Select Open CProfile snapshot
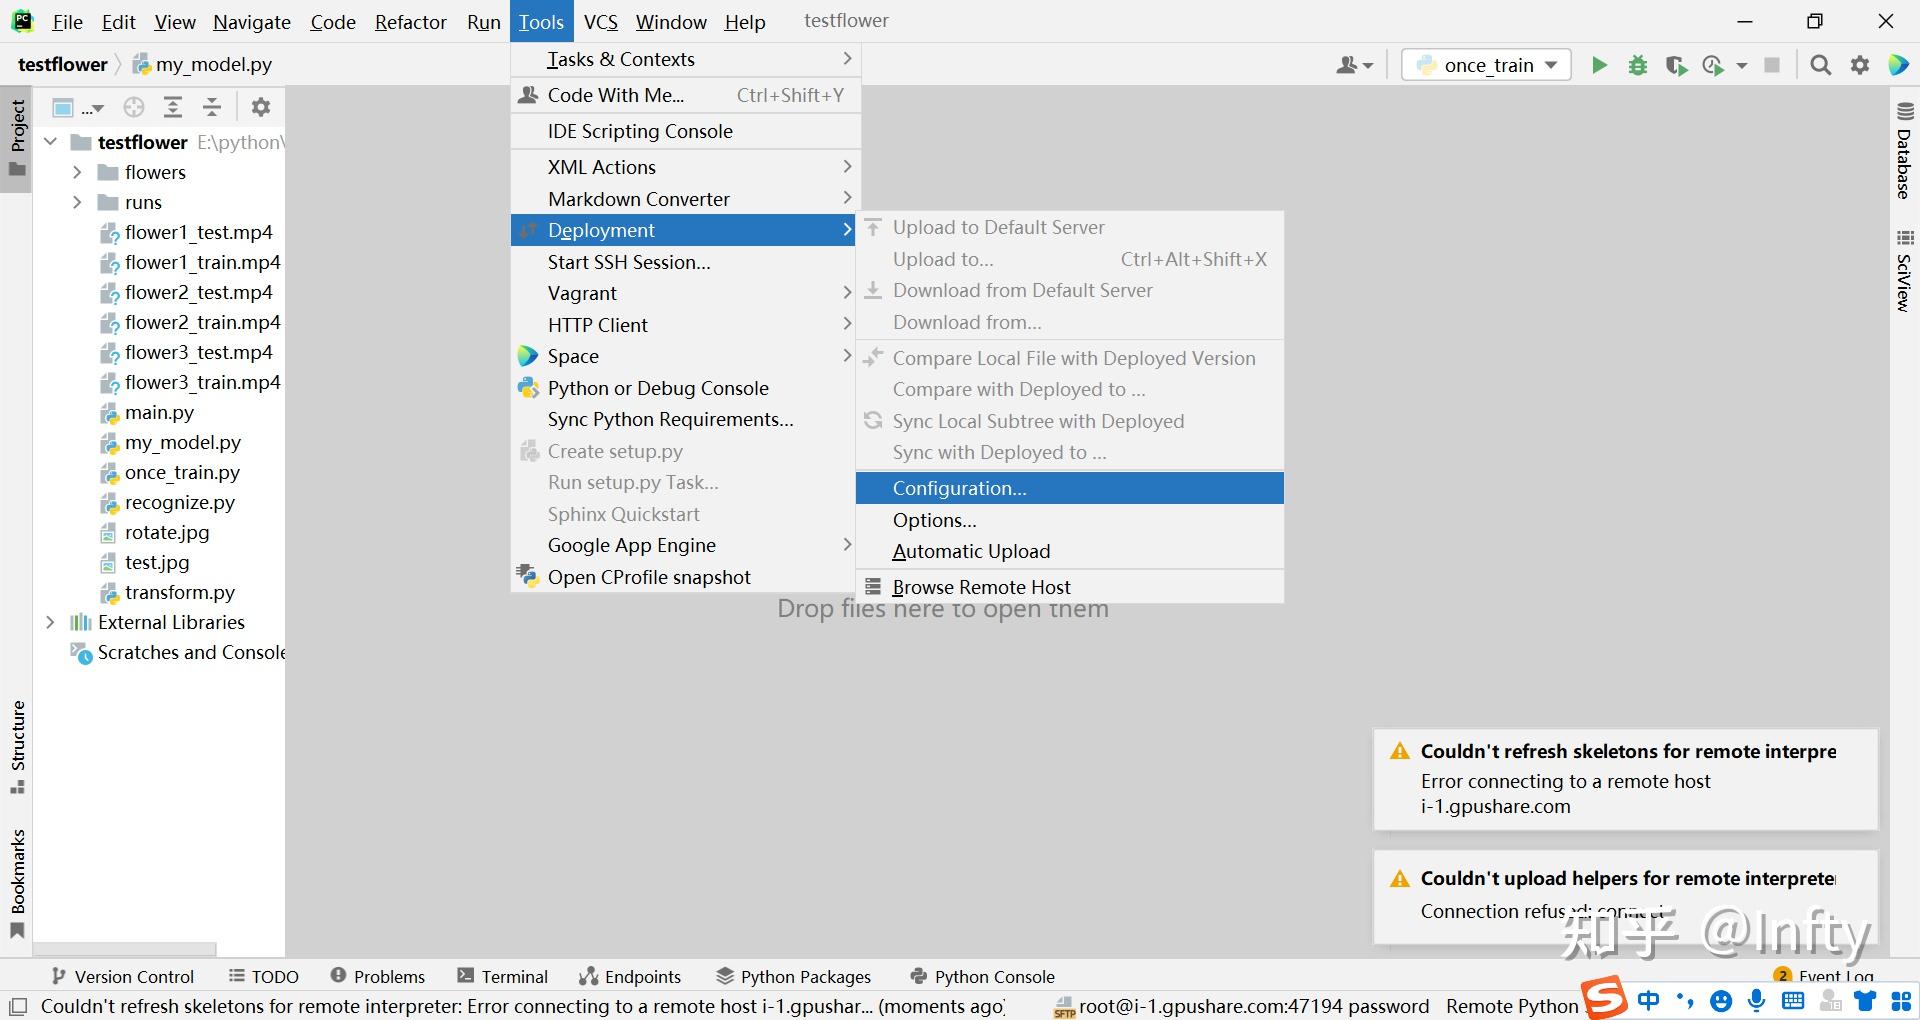Screen dimensions: 1920x1020 point(685,577)
